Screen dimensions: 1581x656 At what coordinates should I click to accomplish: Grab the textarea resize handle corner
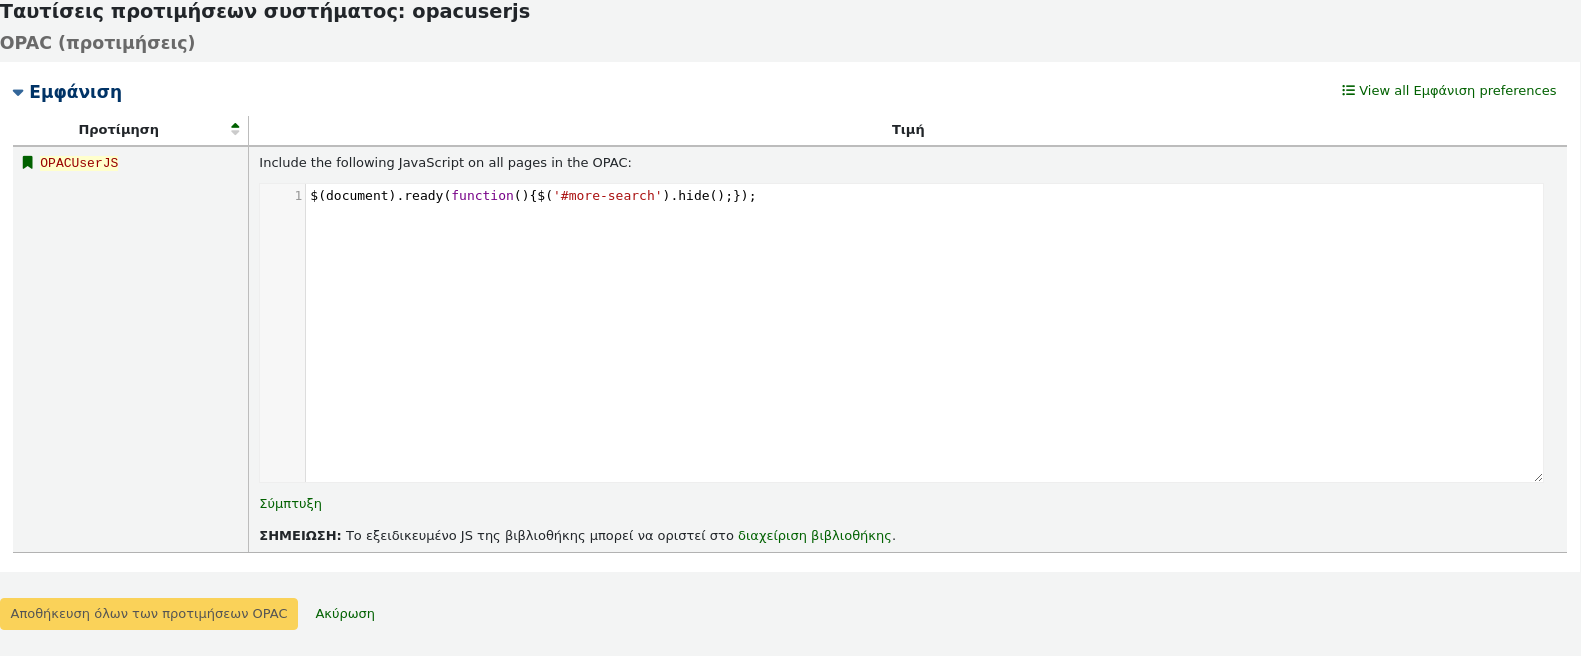click(x=1537, y=477)
